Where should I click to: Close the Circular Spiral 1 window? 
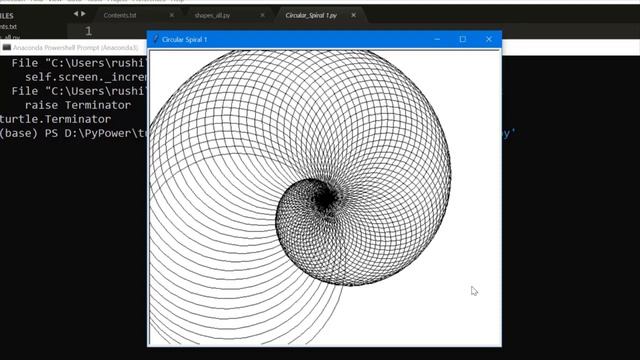click(489, 39)
